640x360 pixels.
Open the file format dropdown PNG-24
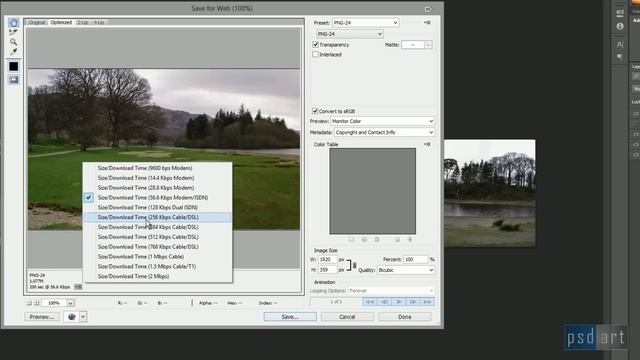350,34
